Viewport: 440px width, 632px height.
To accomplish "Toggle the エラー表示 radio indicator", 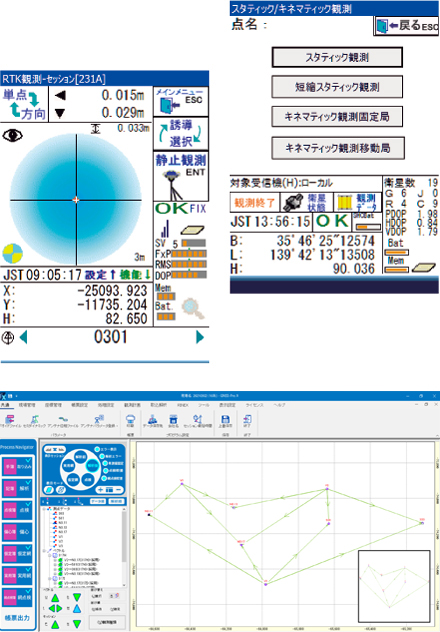I will point(97,449).
